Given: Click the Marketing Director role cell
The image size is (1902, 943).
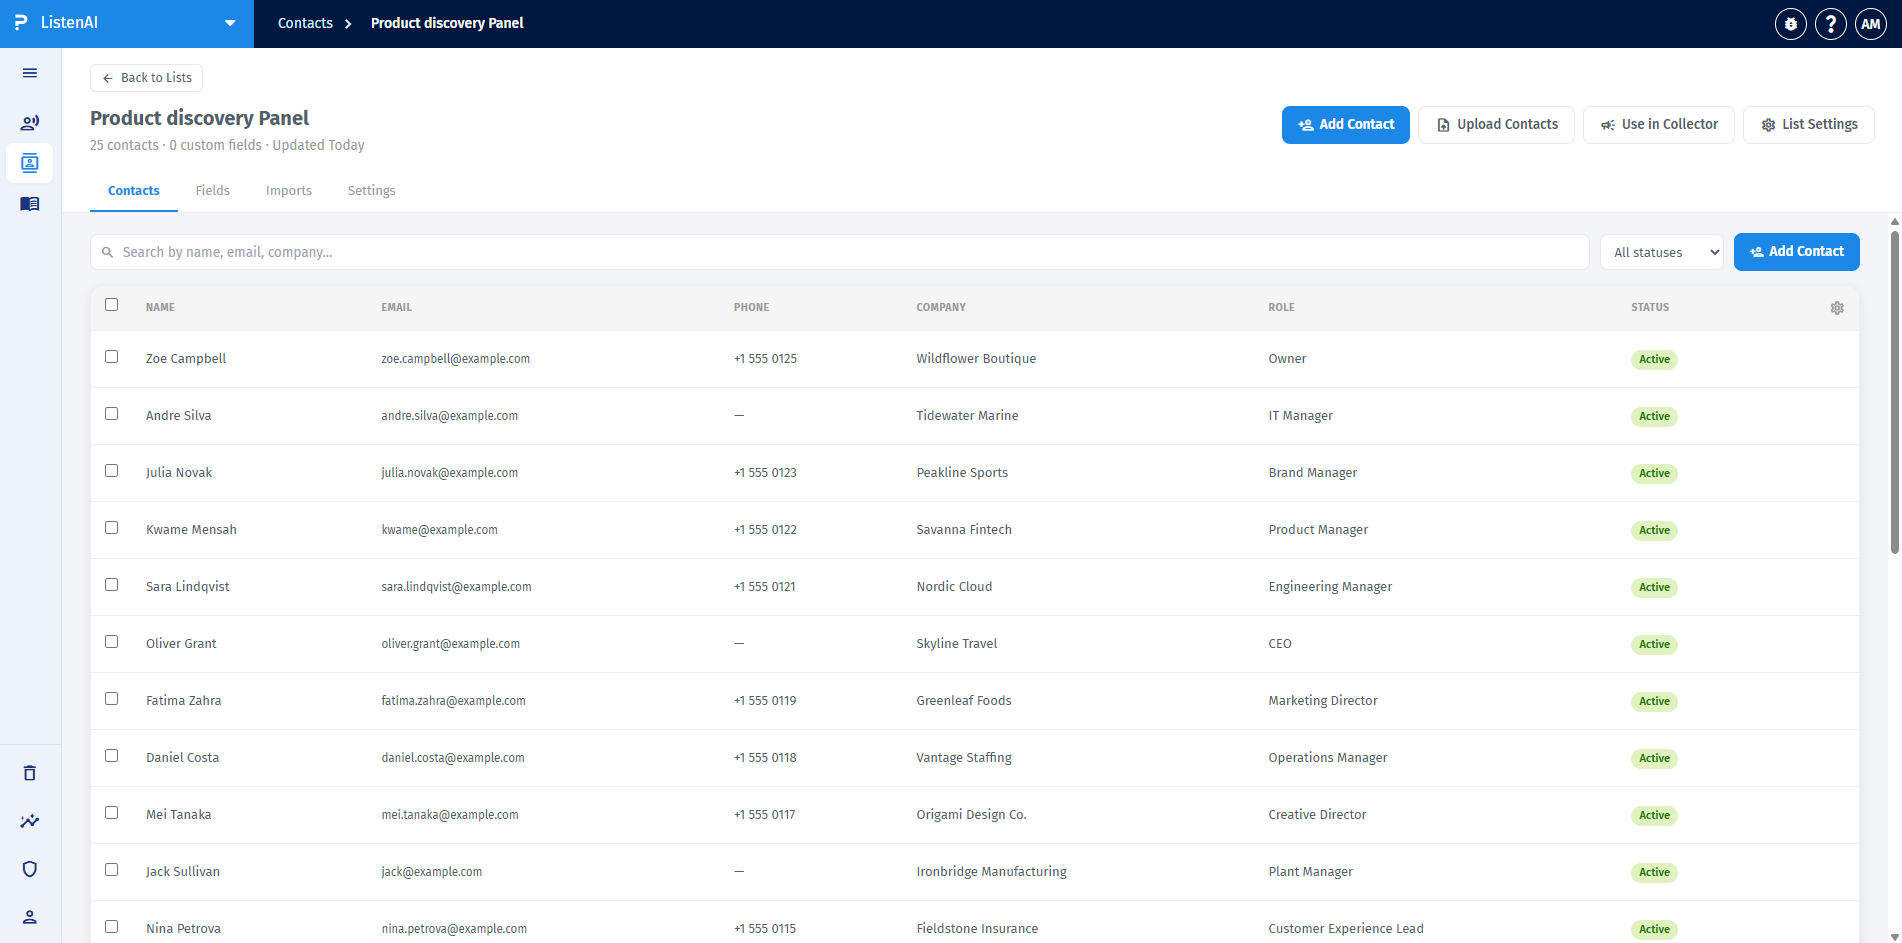Looking at the screenshot, I should [x=1323, y=701].
